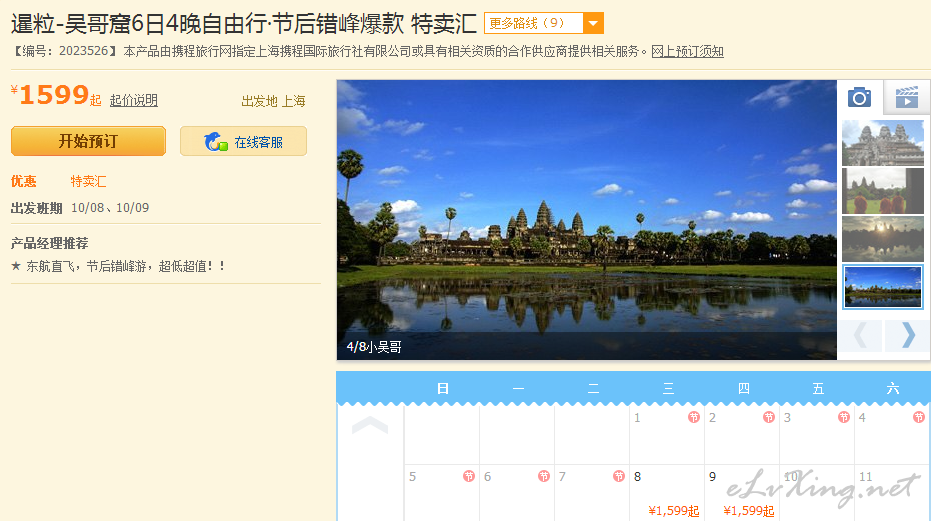Viewport: 931px width, 521px height.
Task: Switch to the camera photo gallery tab
Action: [859, 97]
